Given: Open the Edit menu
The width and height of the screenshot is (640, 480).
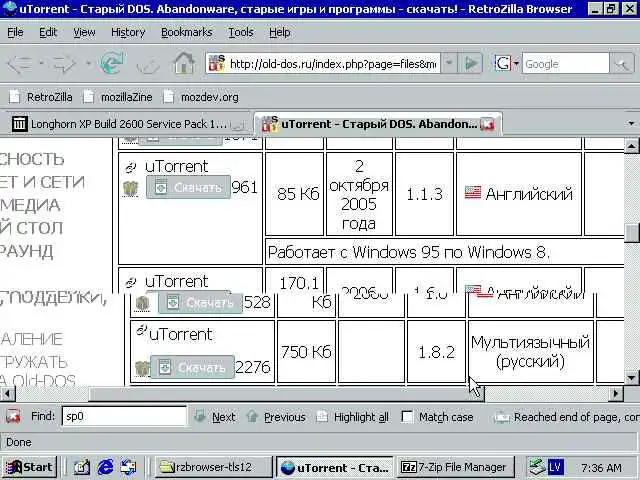Looking at the screenshot, I should [x=48, y=32].
